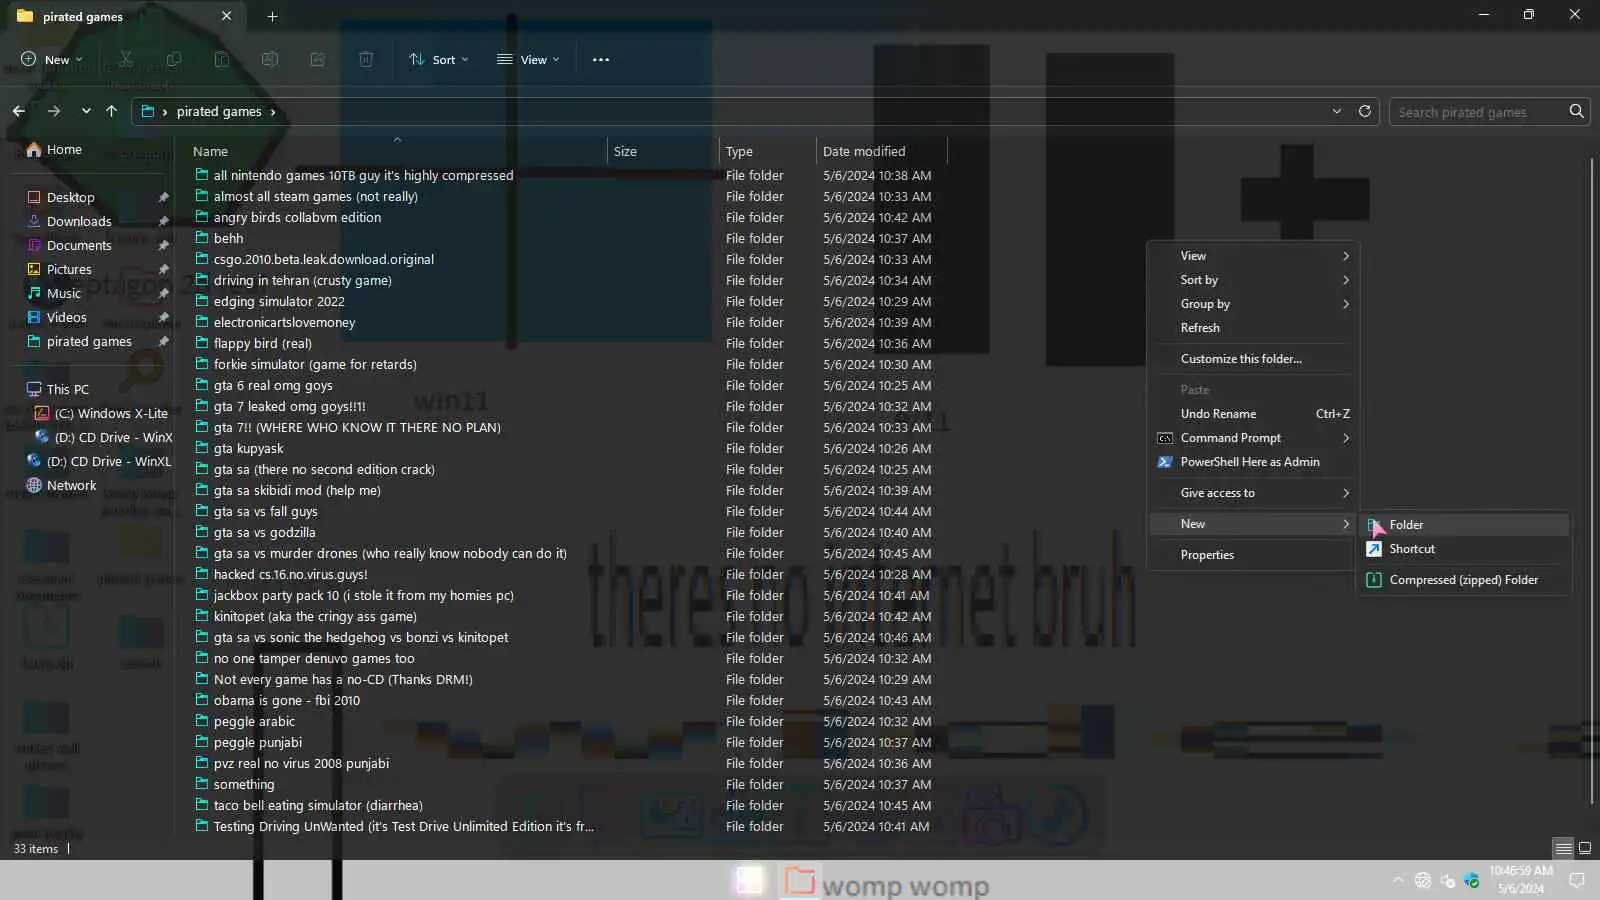The height and width of the screenshot is (900, 1600).
Task: Sort by the Type column header
Action: pos(767,151)
